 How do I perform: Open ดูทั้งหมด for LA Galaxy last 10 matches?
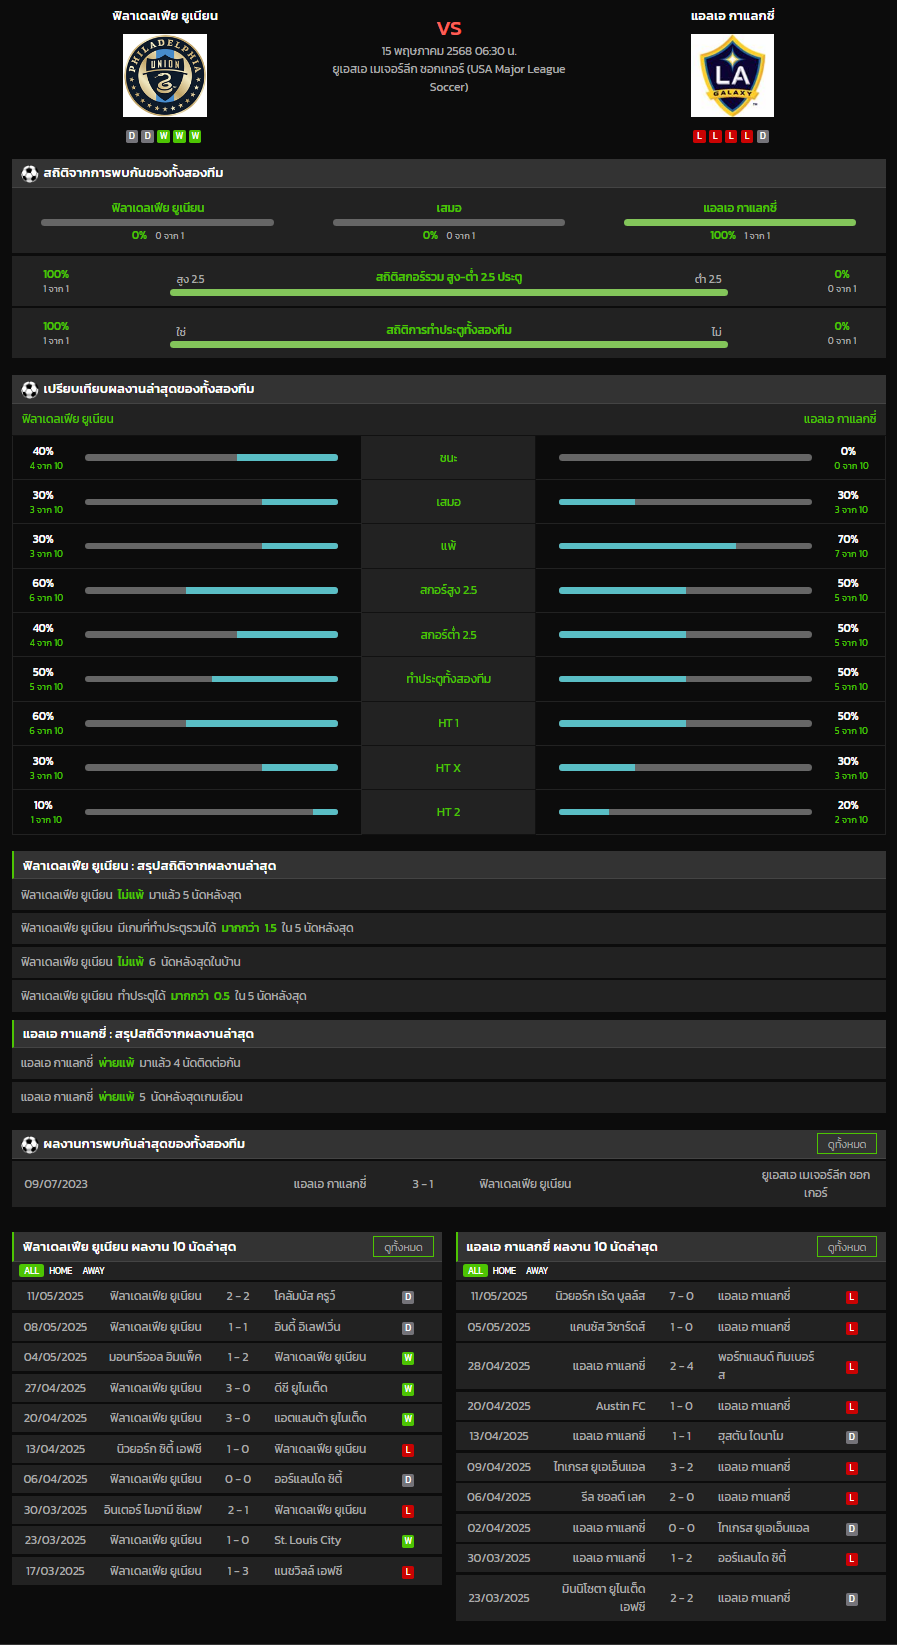pos(847,1247)
